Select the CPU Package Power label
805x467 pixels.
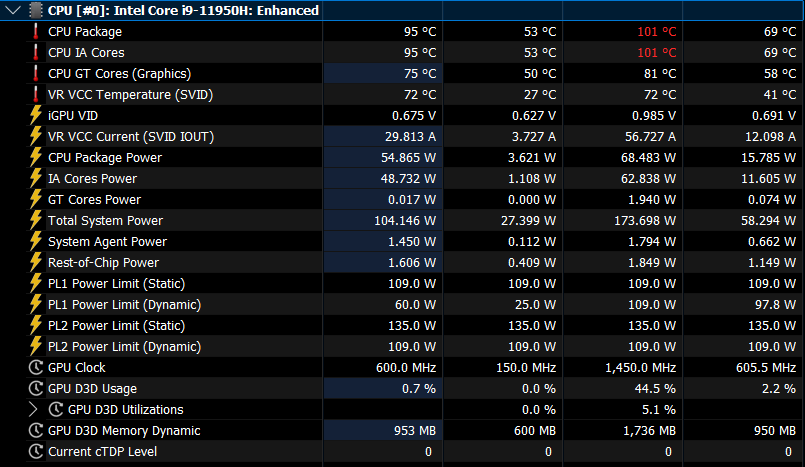coord(105,158)
